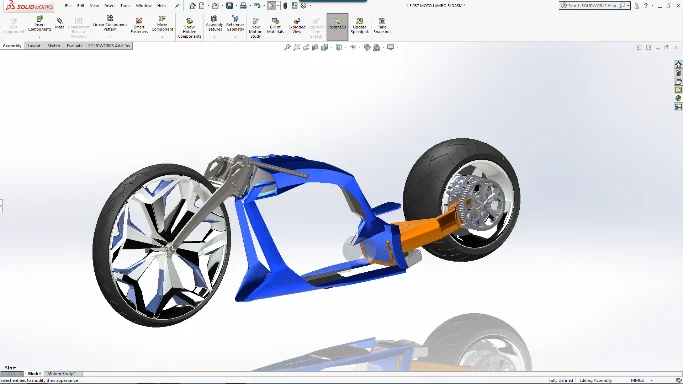The height and width of the screenshot is (384, 683).
Task: Create a New document
Action: pyautogui.click(x=202, y=6)
